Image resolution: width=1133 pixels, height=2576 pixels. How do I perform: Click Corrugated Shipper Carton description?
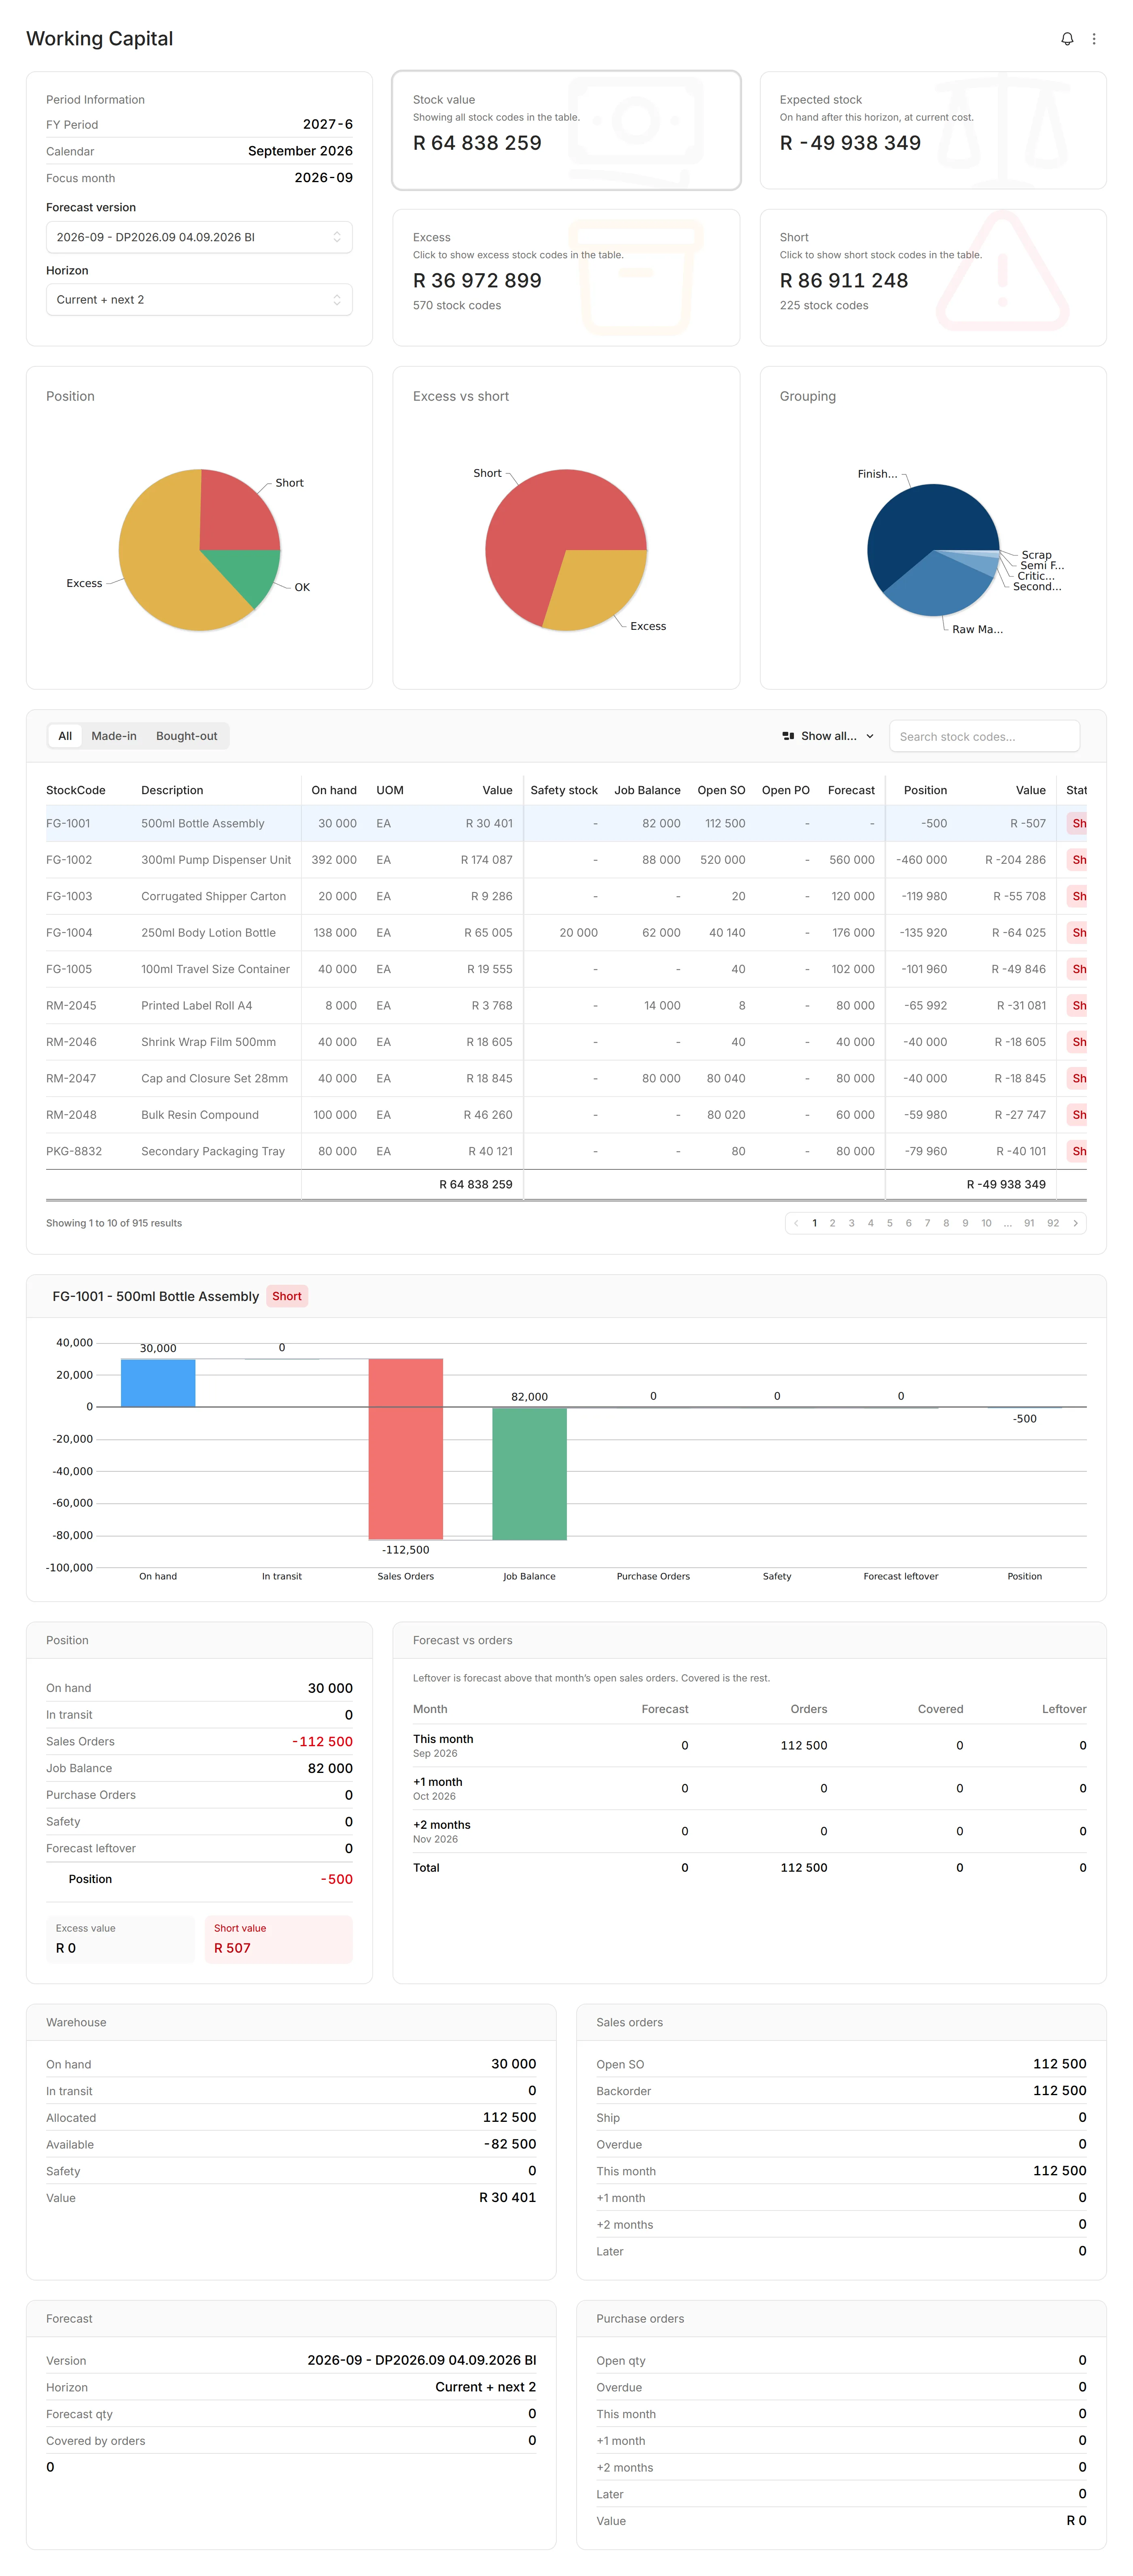[x=213, y=897]
